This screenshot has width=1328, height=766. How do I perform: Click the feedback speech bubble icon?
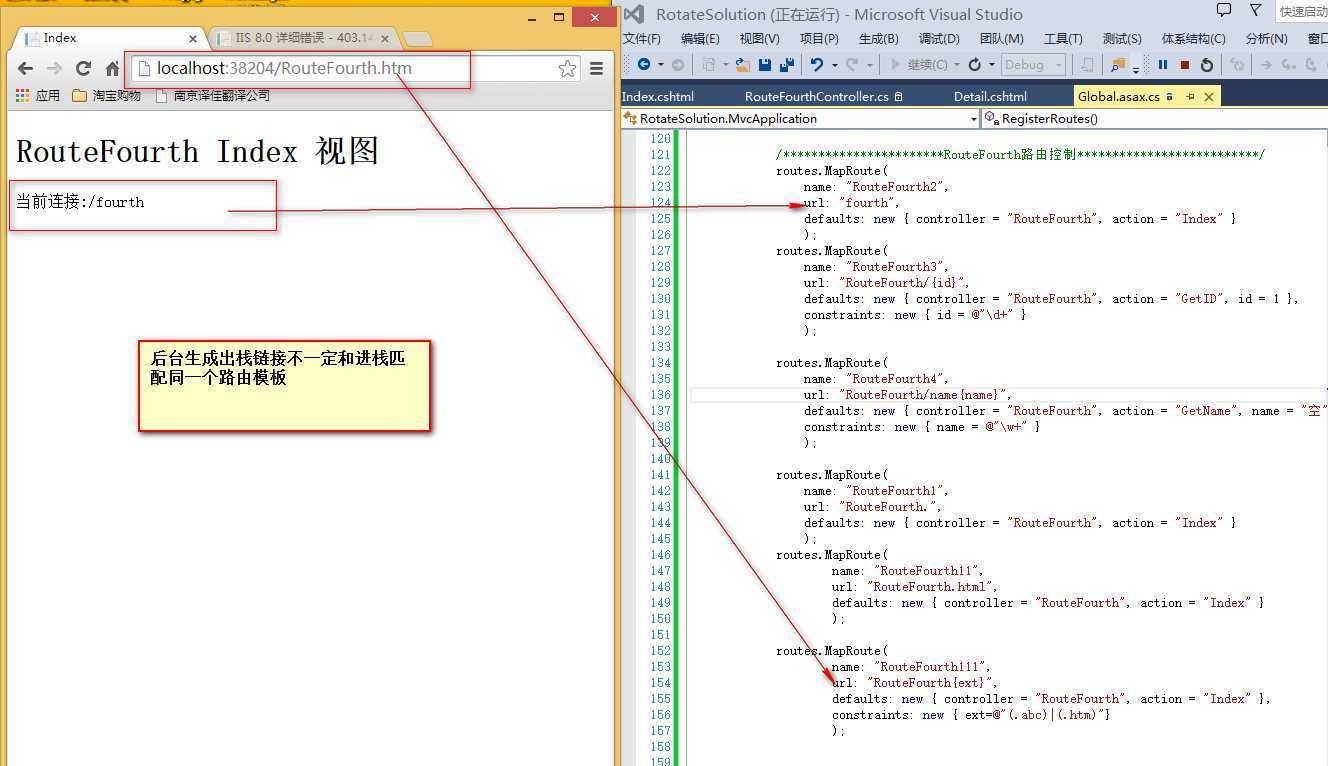[1224, 10]
